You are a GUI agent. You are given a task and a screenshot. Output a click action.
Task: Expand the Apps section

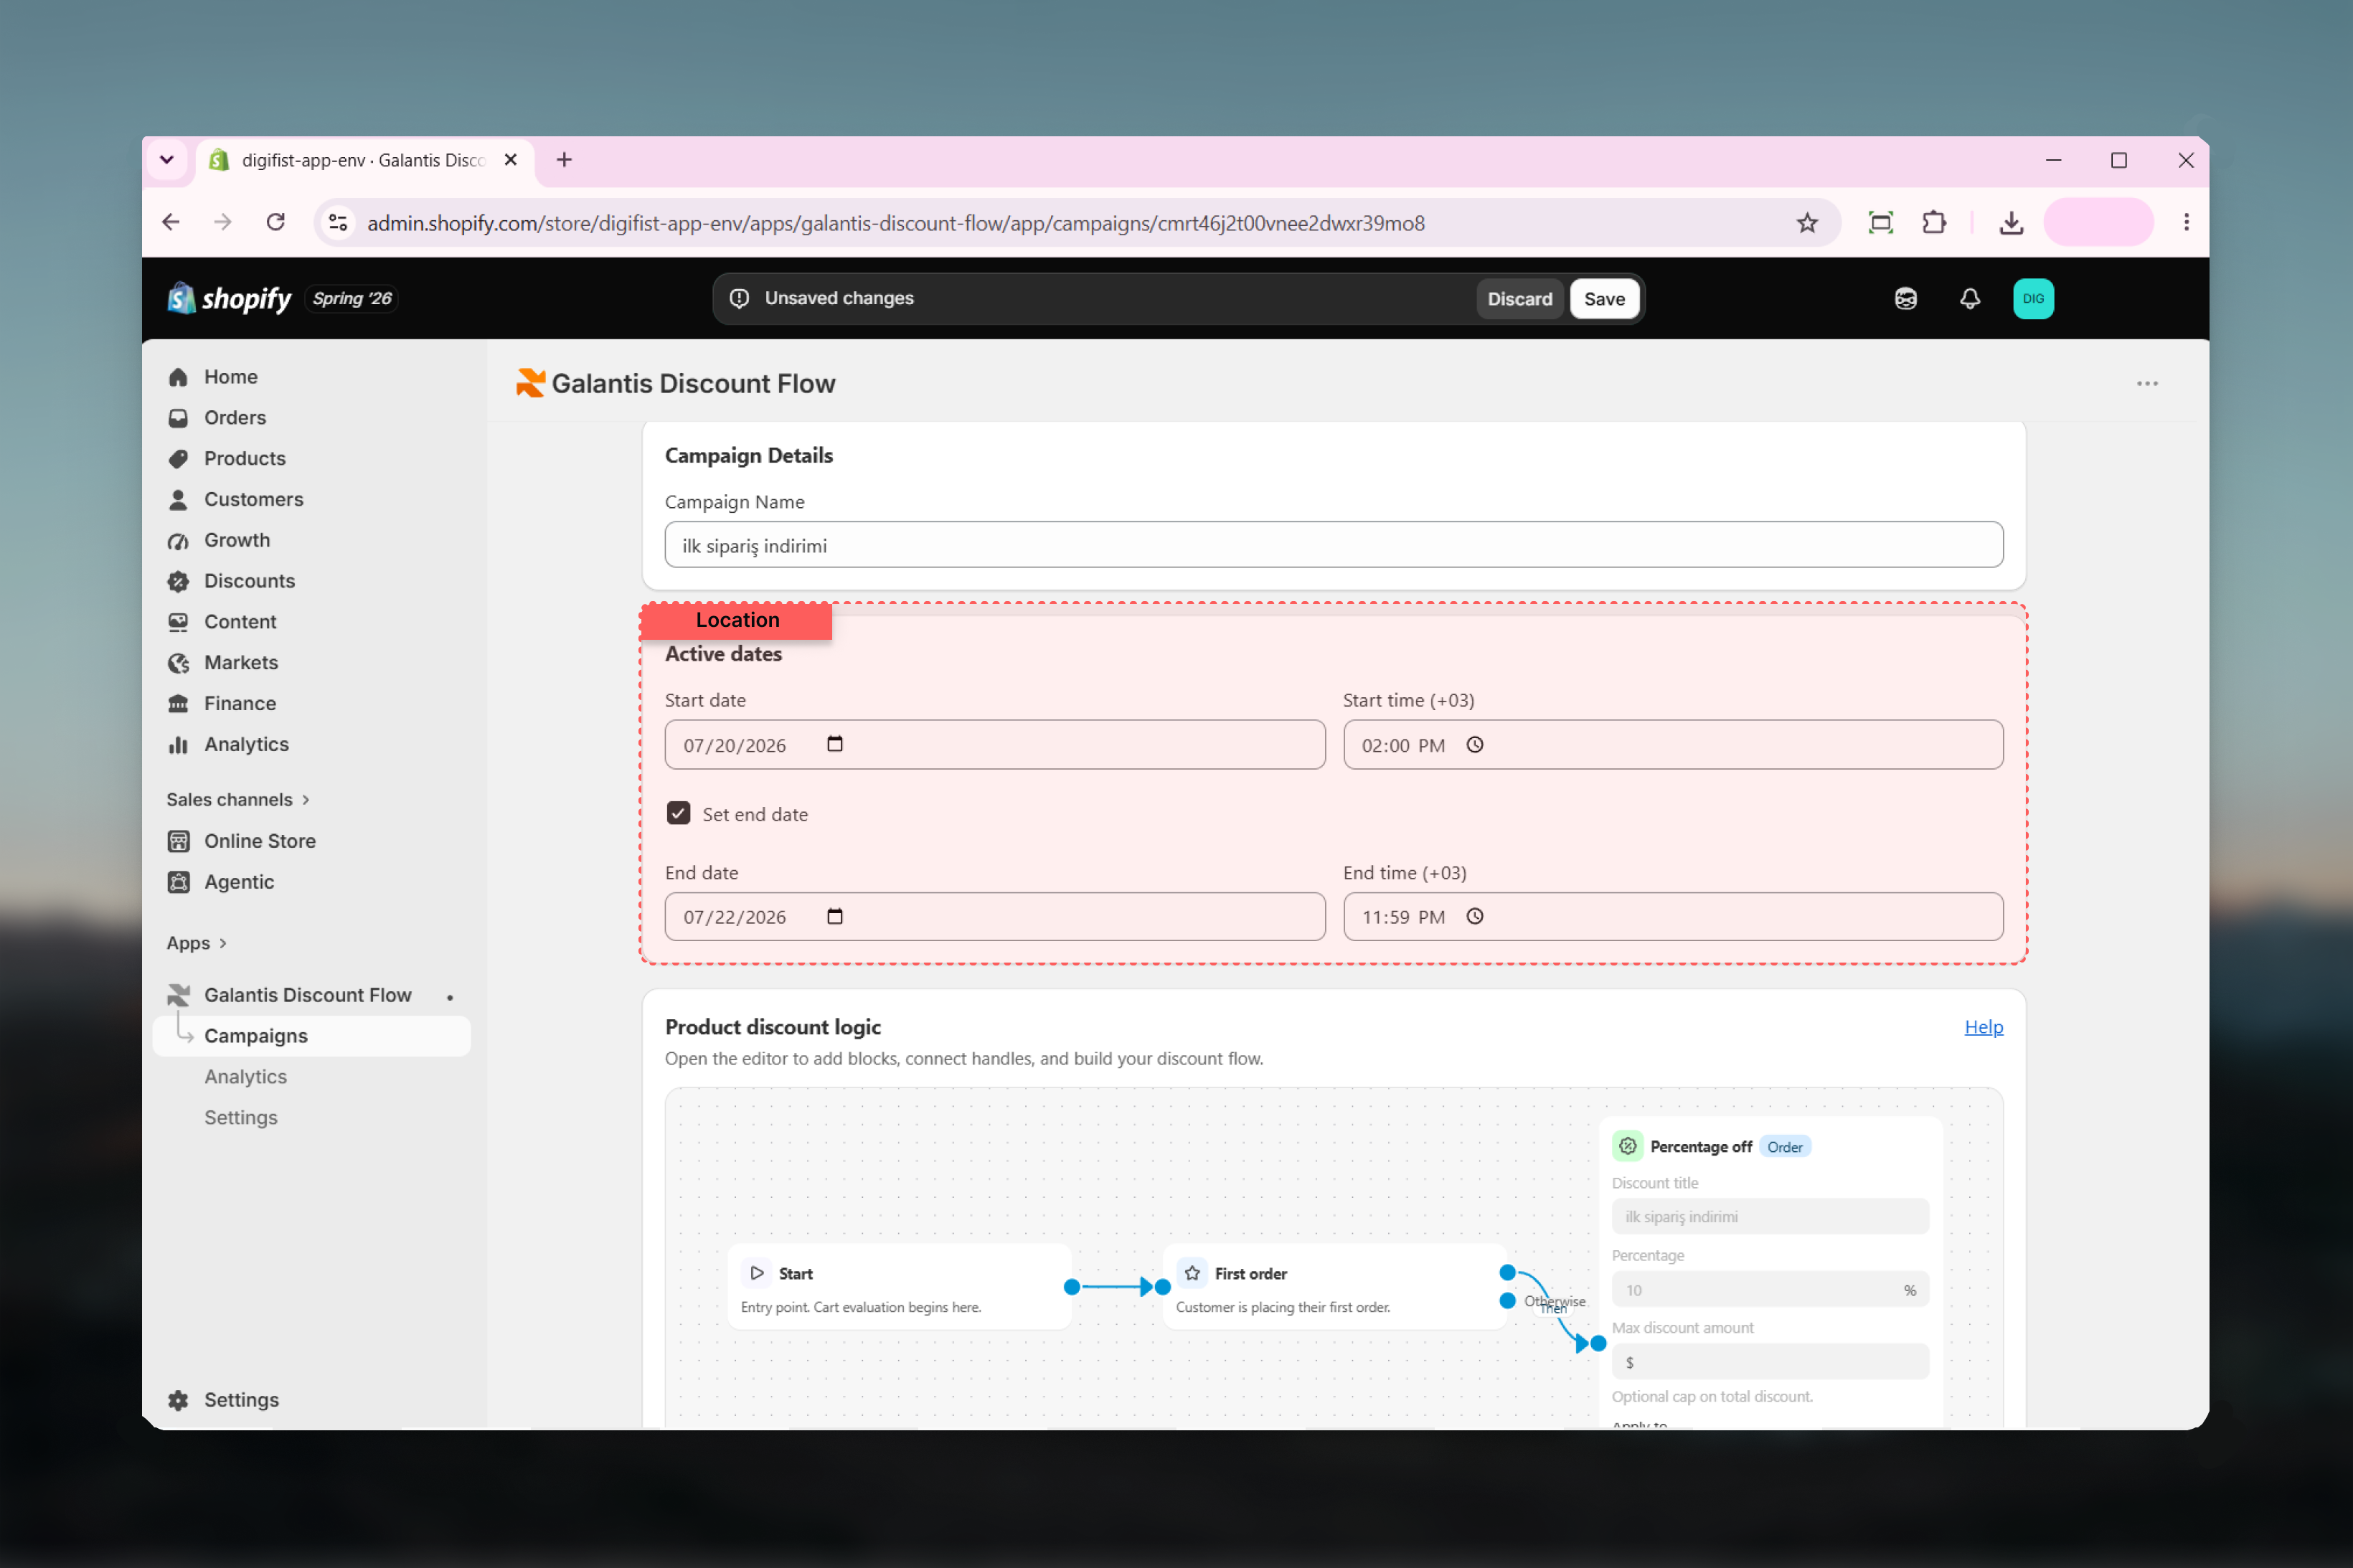pyautogui.click(x=197, y=943)
